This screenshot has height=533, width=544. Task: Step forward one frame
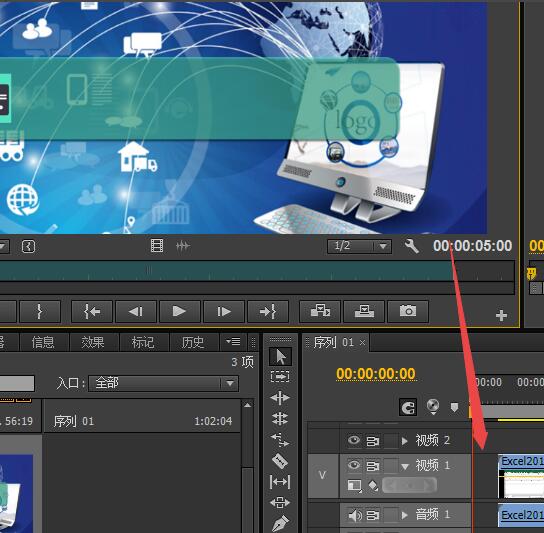224,311
